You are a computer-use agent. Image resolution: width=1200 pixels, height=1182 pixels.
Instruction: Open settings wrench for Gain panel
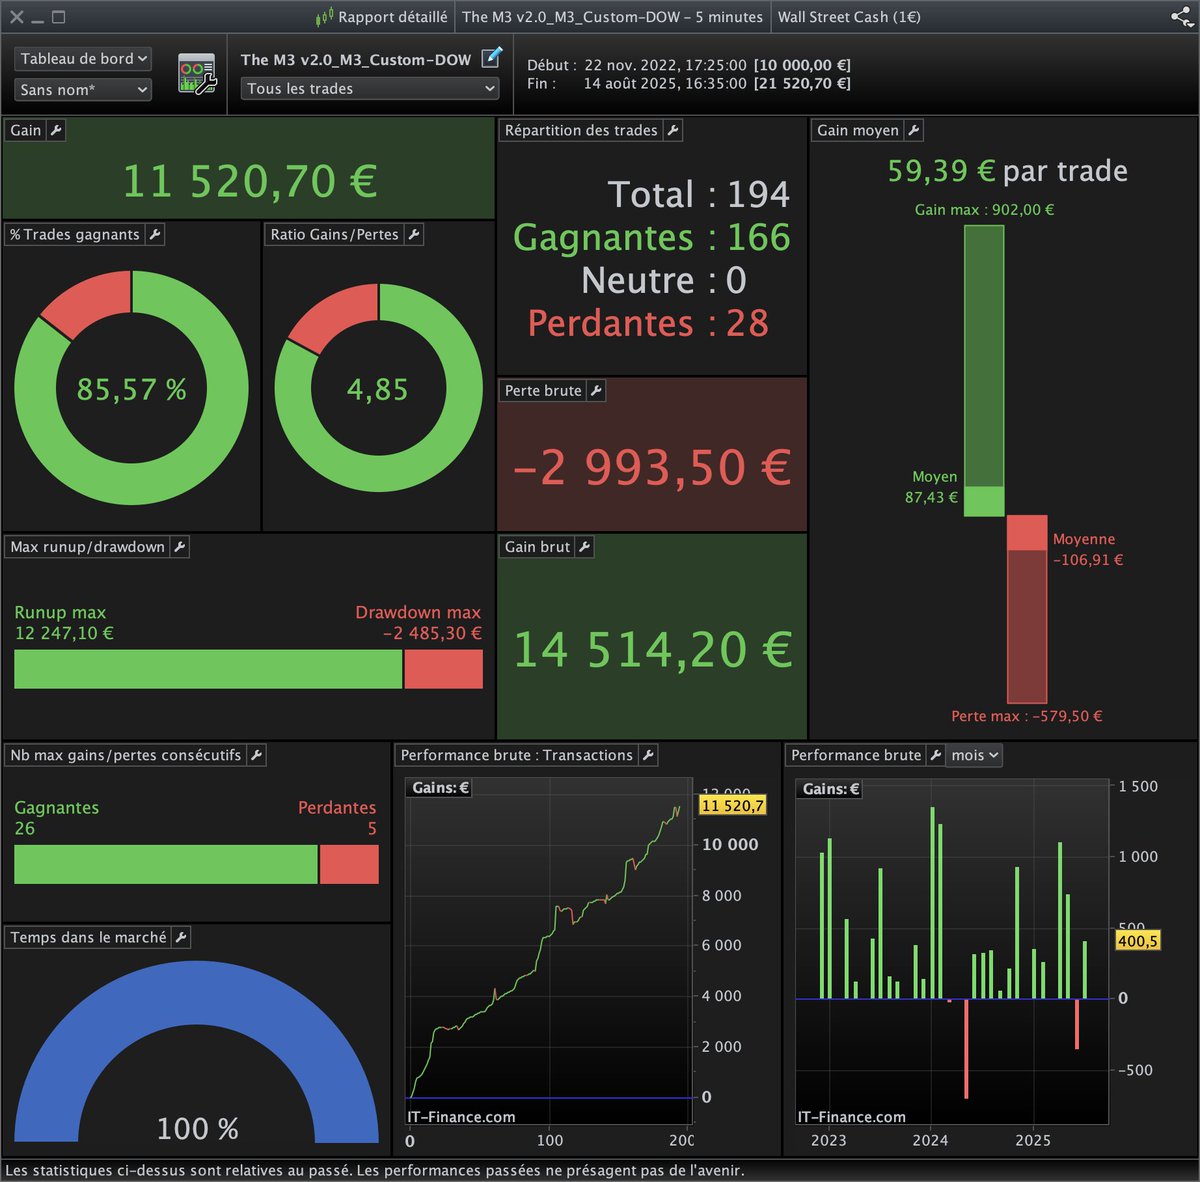coord(56,130)
